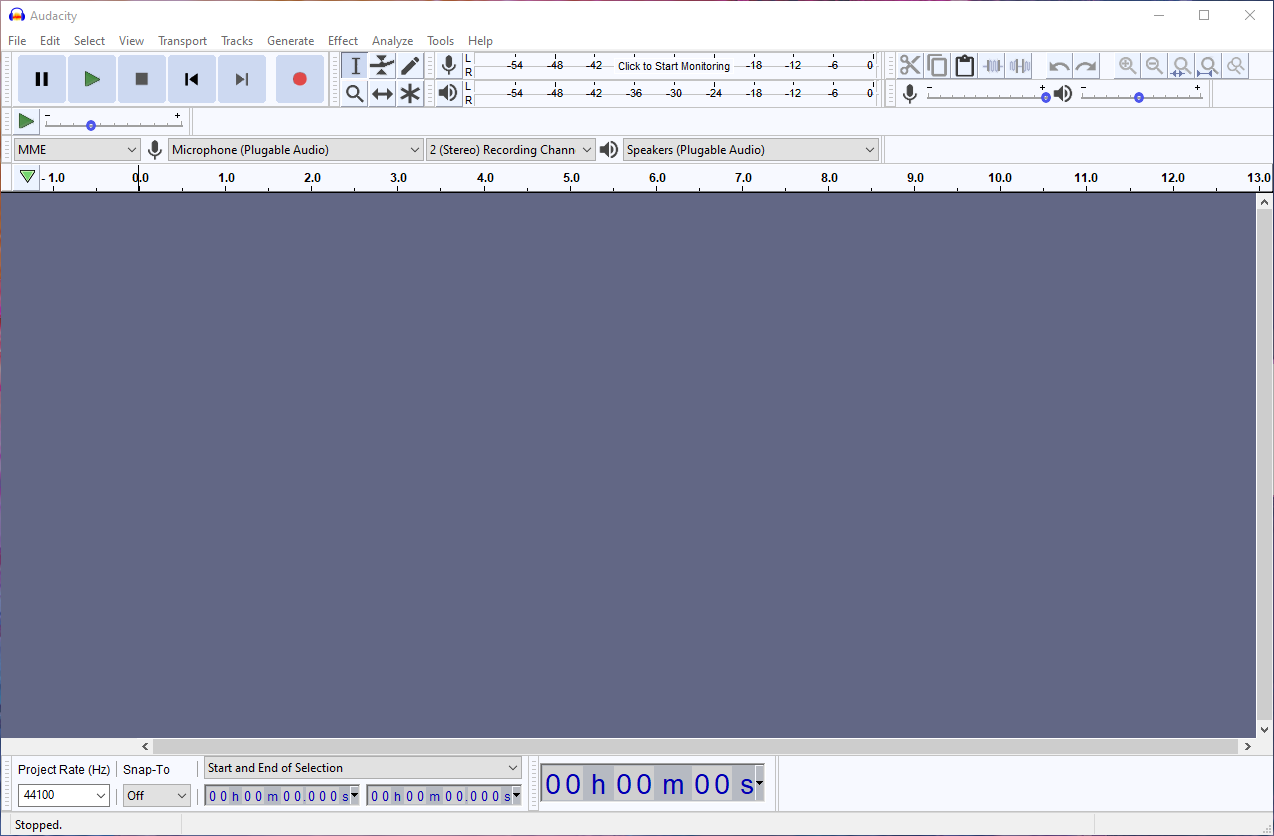
Task: Click the vertical scrollbar down arrow
Action: [x=1264, y=730]
